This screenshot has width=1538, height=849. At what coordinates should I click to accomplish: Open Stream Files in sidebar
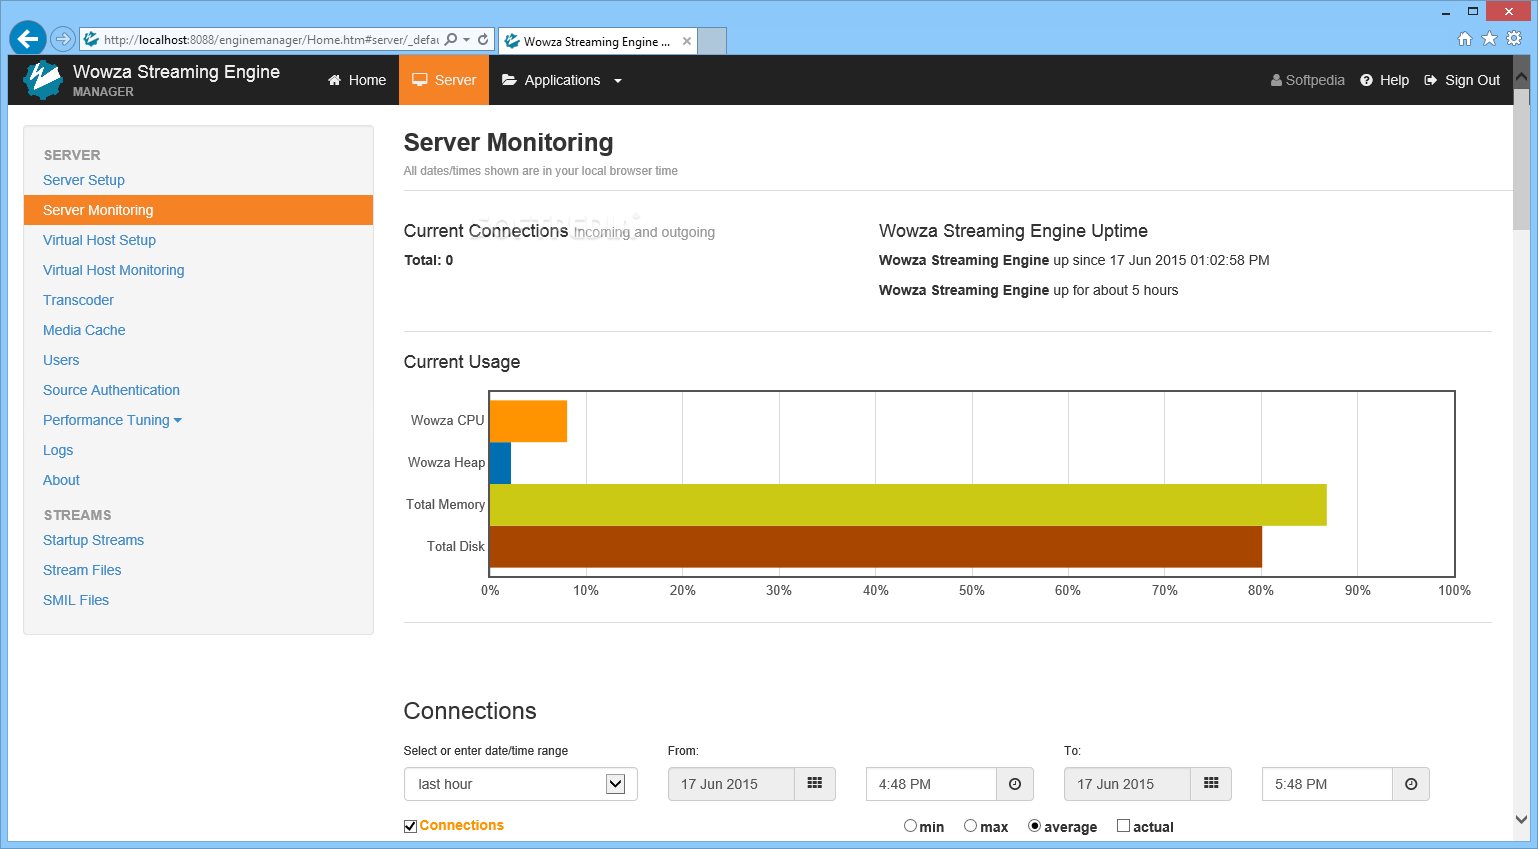click(82, 570)
